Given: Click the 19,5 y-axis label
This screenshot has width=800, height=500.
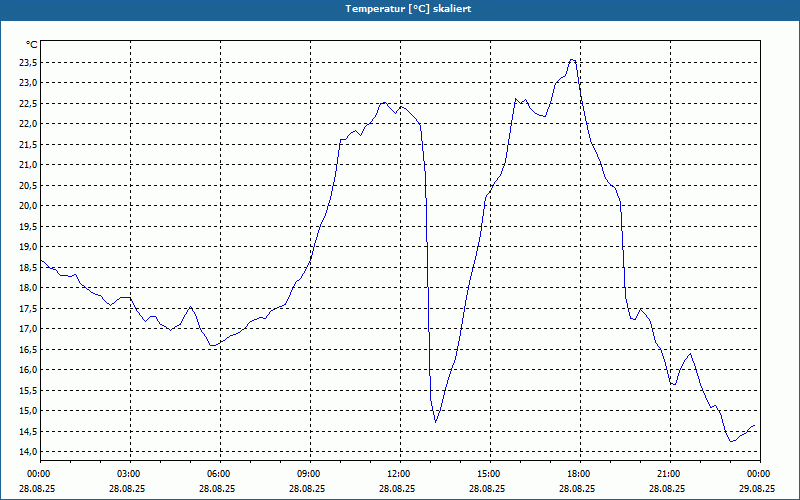Looking at the screenshot, I should pyautogui.click(x=29, y=227).
